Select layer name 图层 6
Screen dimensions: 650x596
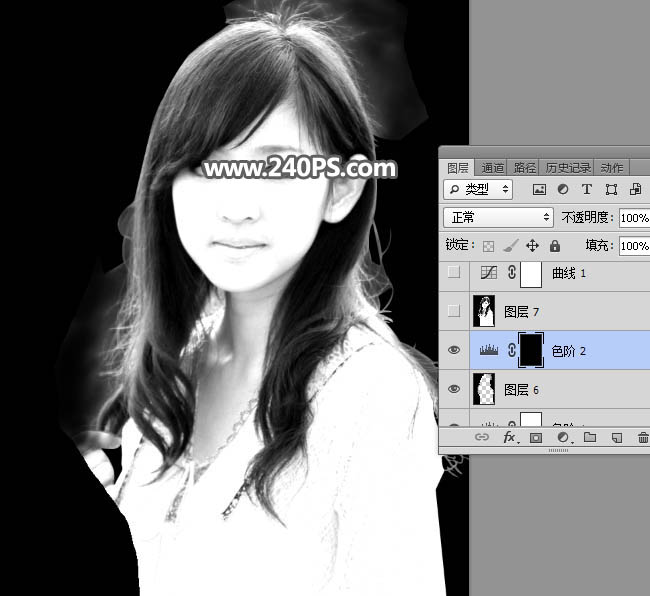point(521,390)
